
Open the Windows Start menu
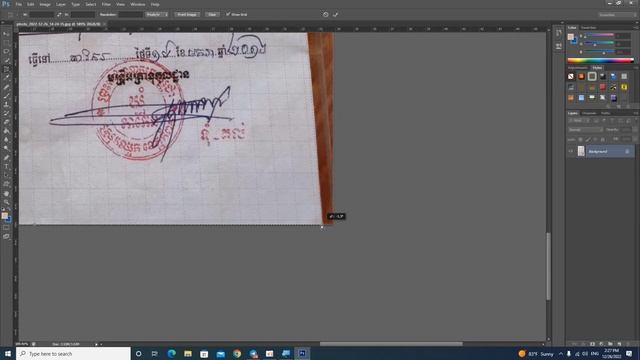click(7, 353)
